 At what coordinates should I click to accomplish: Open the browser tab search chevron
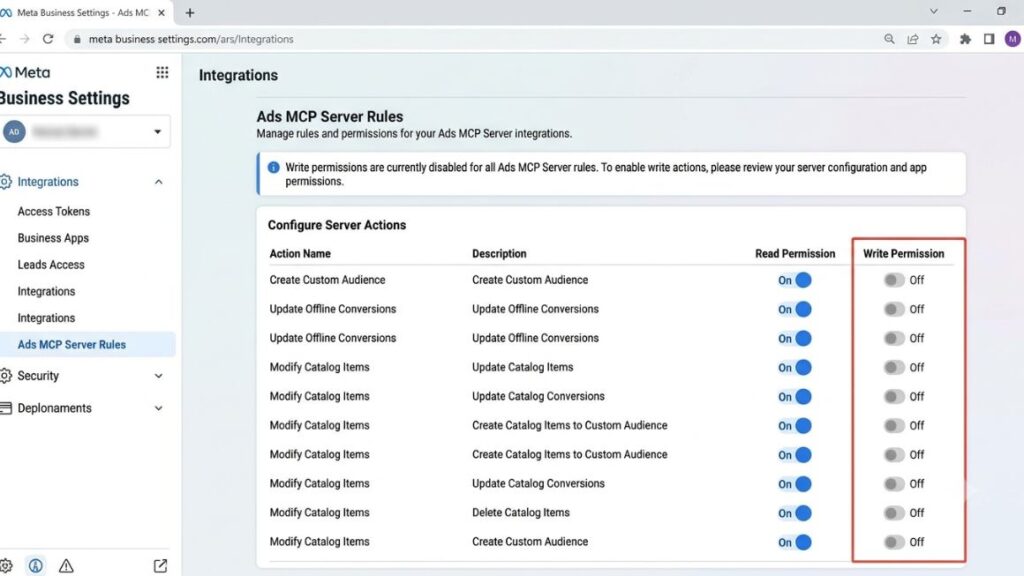point(934,12)
